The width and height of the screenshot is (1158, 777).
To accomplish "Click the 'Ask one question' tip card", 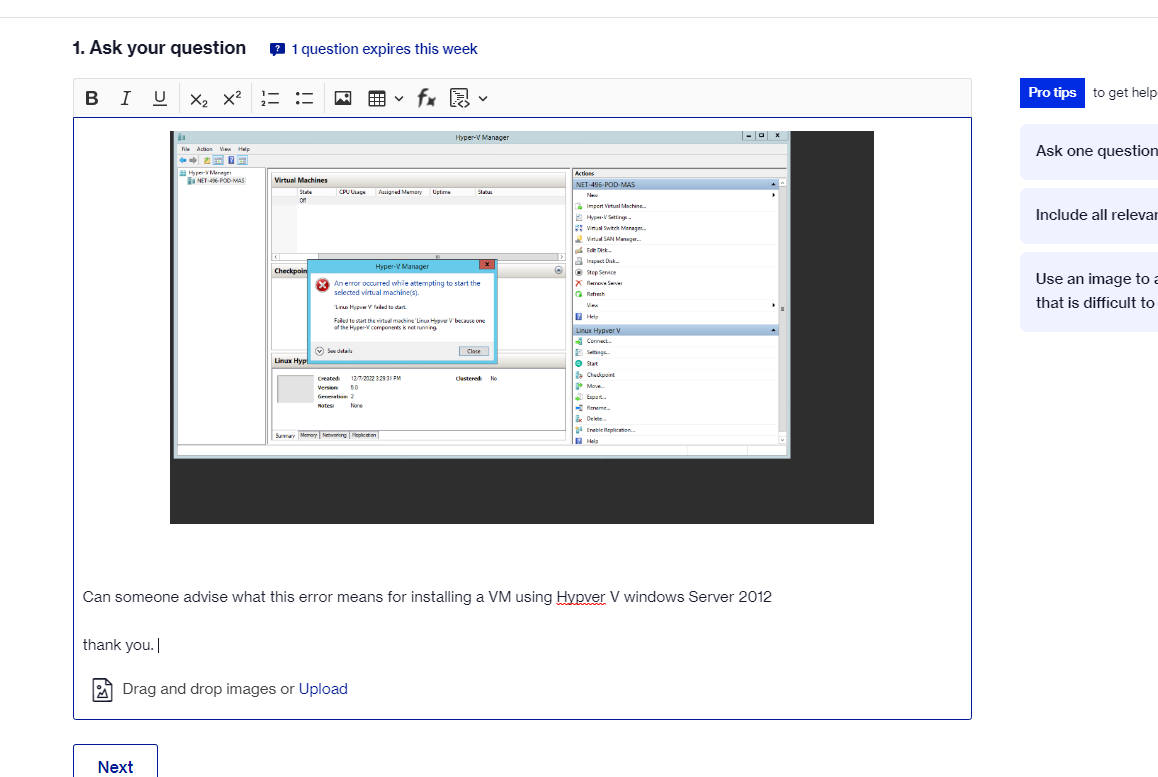I will (1089, 151).
